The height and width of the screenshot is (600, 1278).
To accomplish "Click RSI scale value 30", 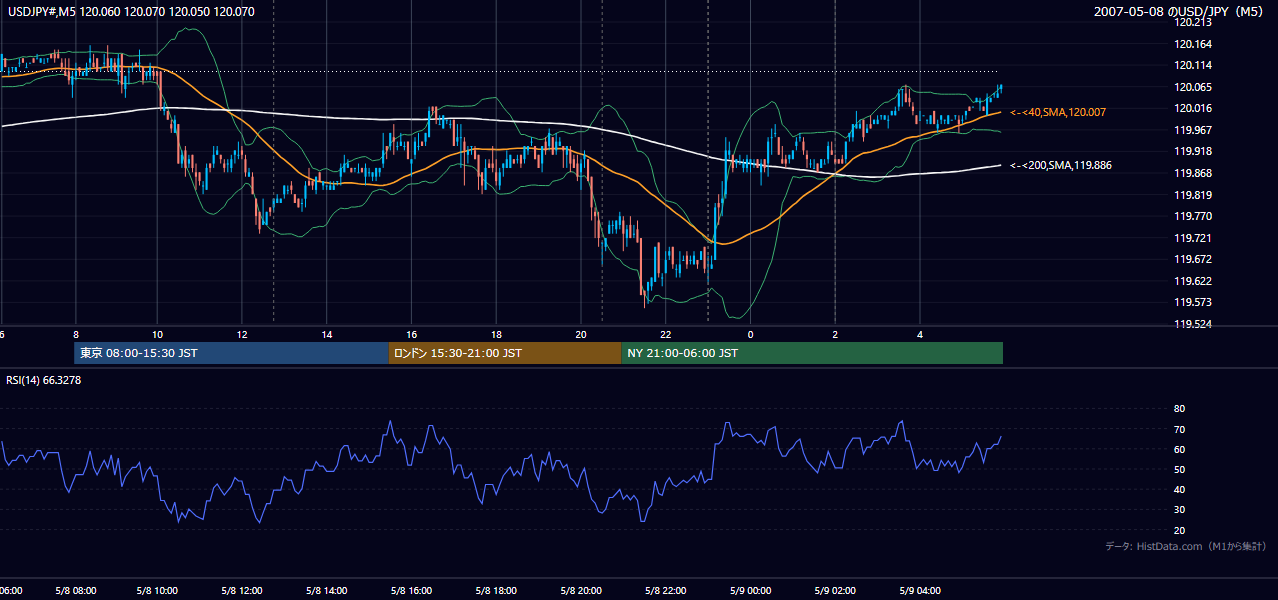I will coord(1180,509).
